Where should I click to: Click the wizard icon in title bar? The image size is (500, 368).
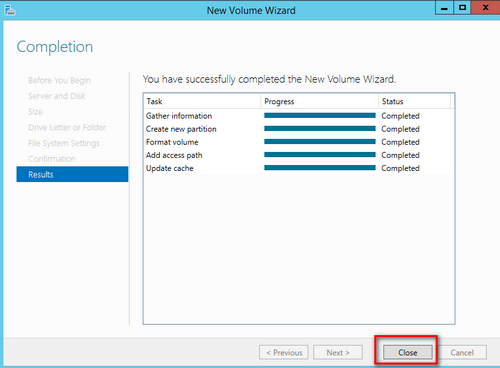10,10
